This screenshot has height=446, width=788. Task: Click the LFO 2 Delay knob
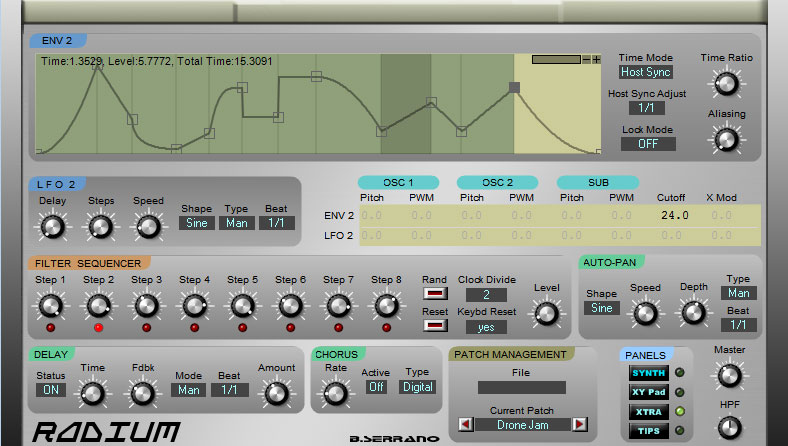(50, 226)
